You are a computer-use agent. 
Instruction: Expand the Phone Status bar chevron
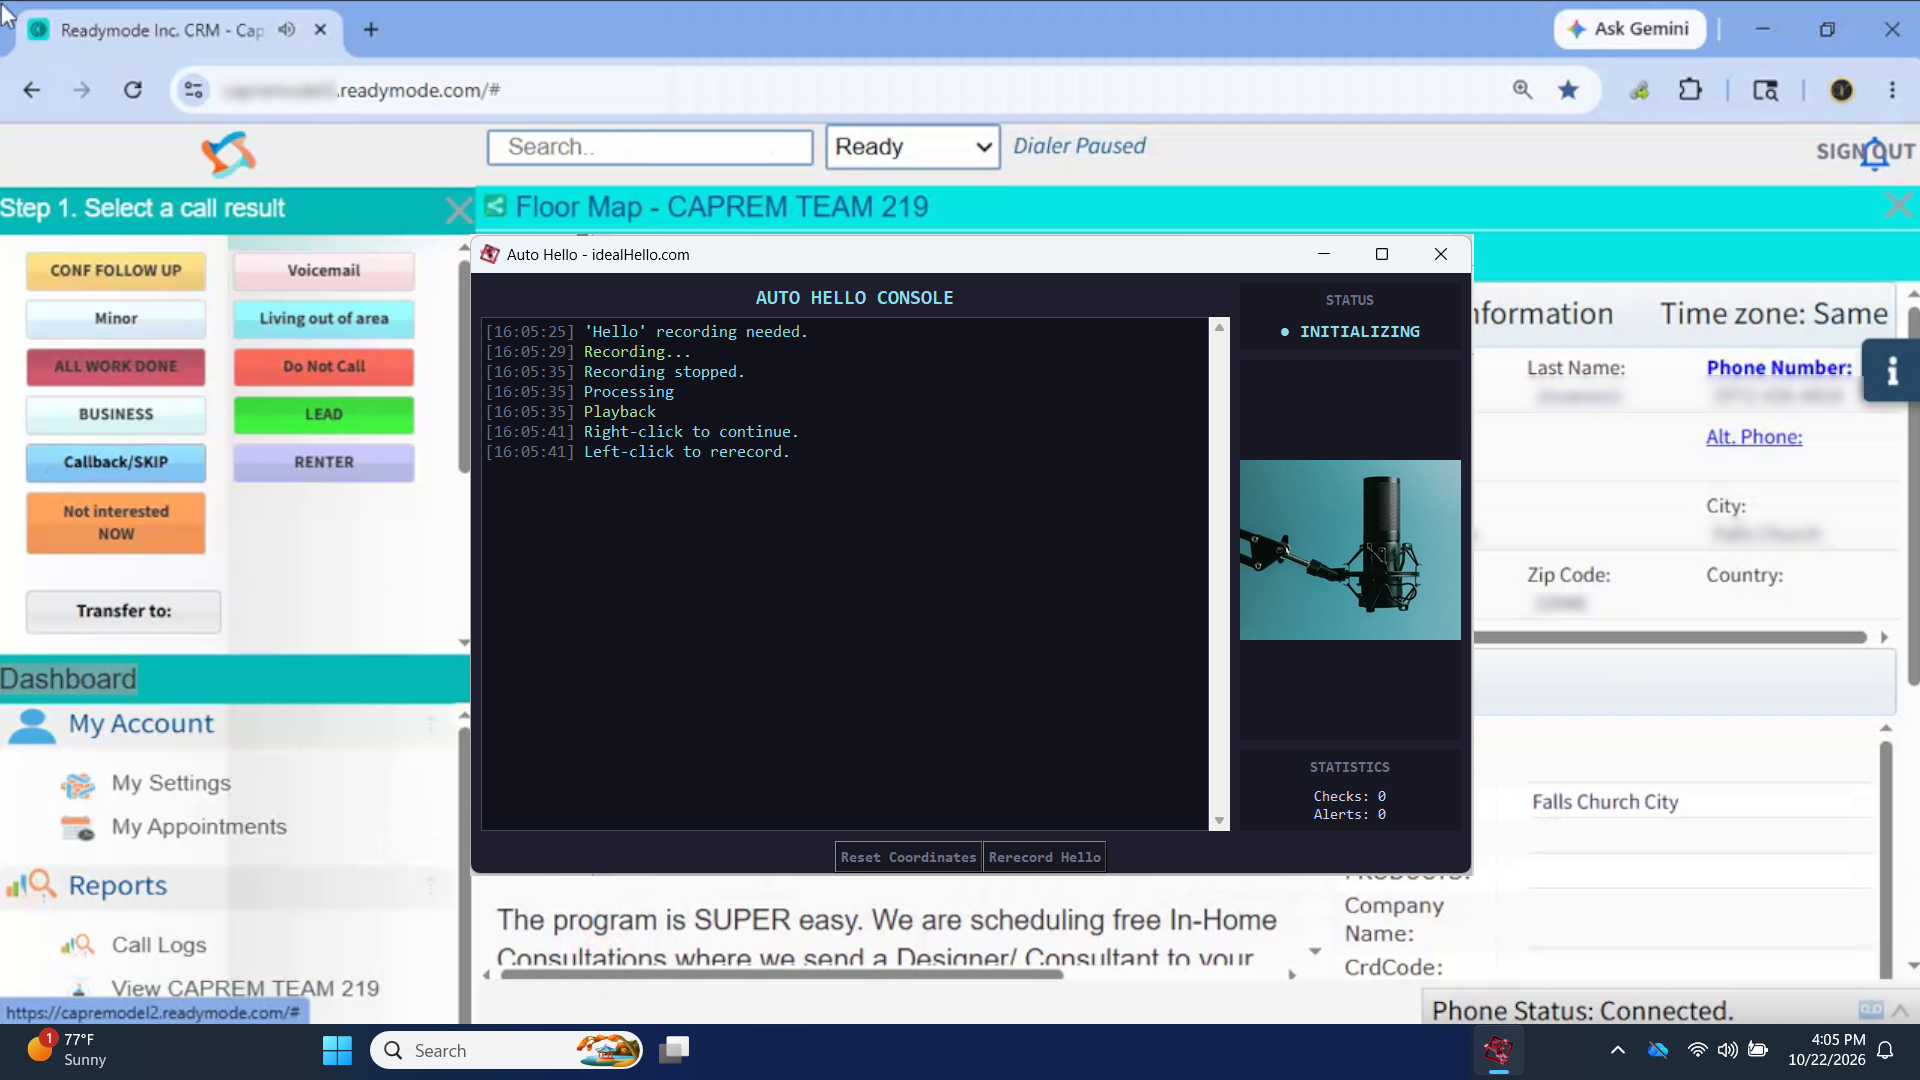pos(1900,1010)
